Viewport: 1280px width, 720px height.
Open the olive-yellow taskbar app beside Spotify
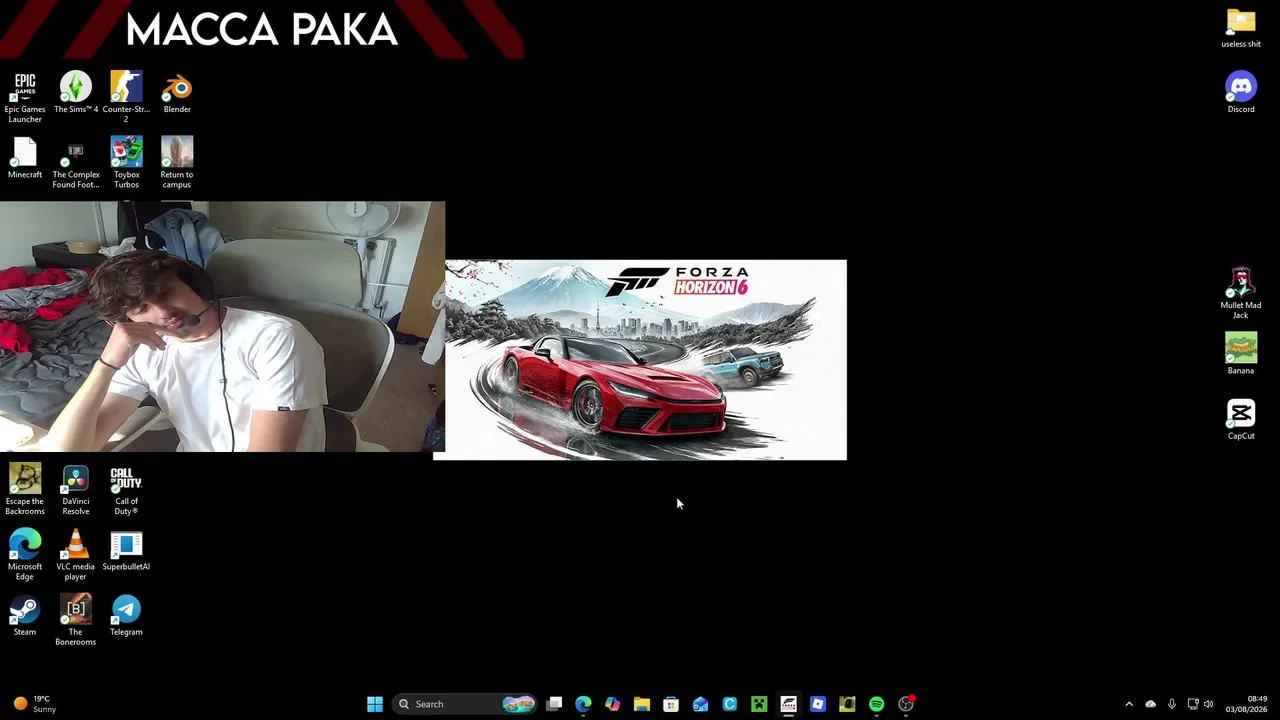coord(847,704)
